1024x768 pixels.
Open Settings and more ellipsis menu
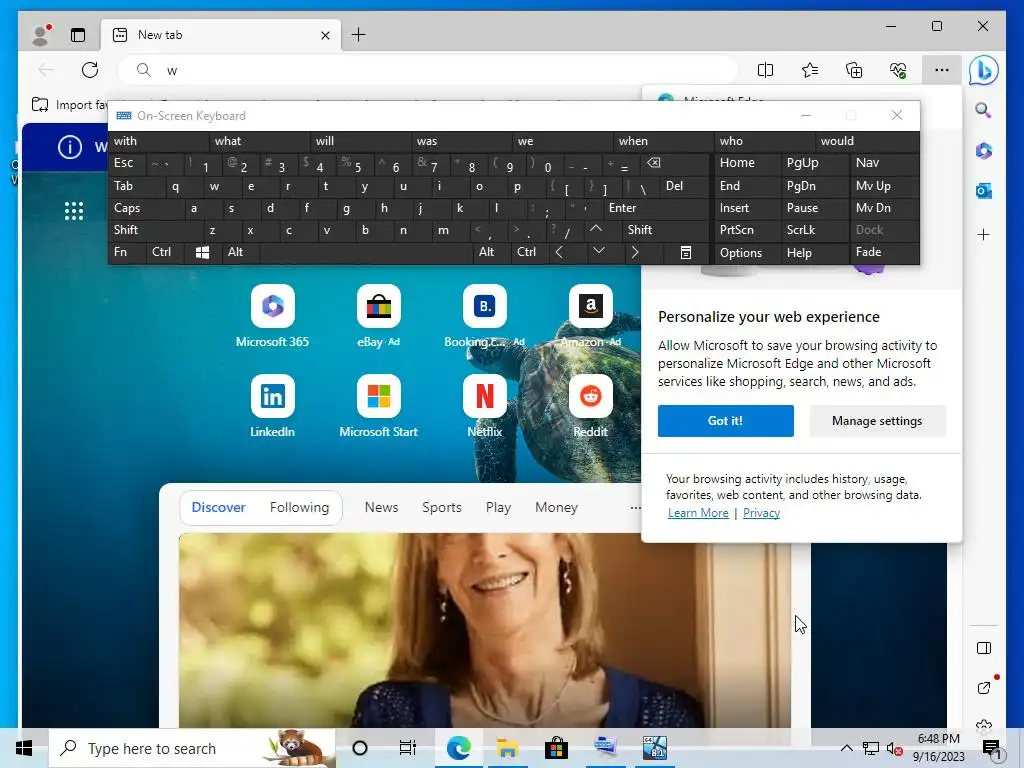942,70
